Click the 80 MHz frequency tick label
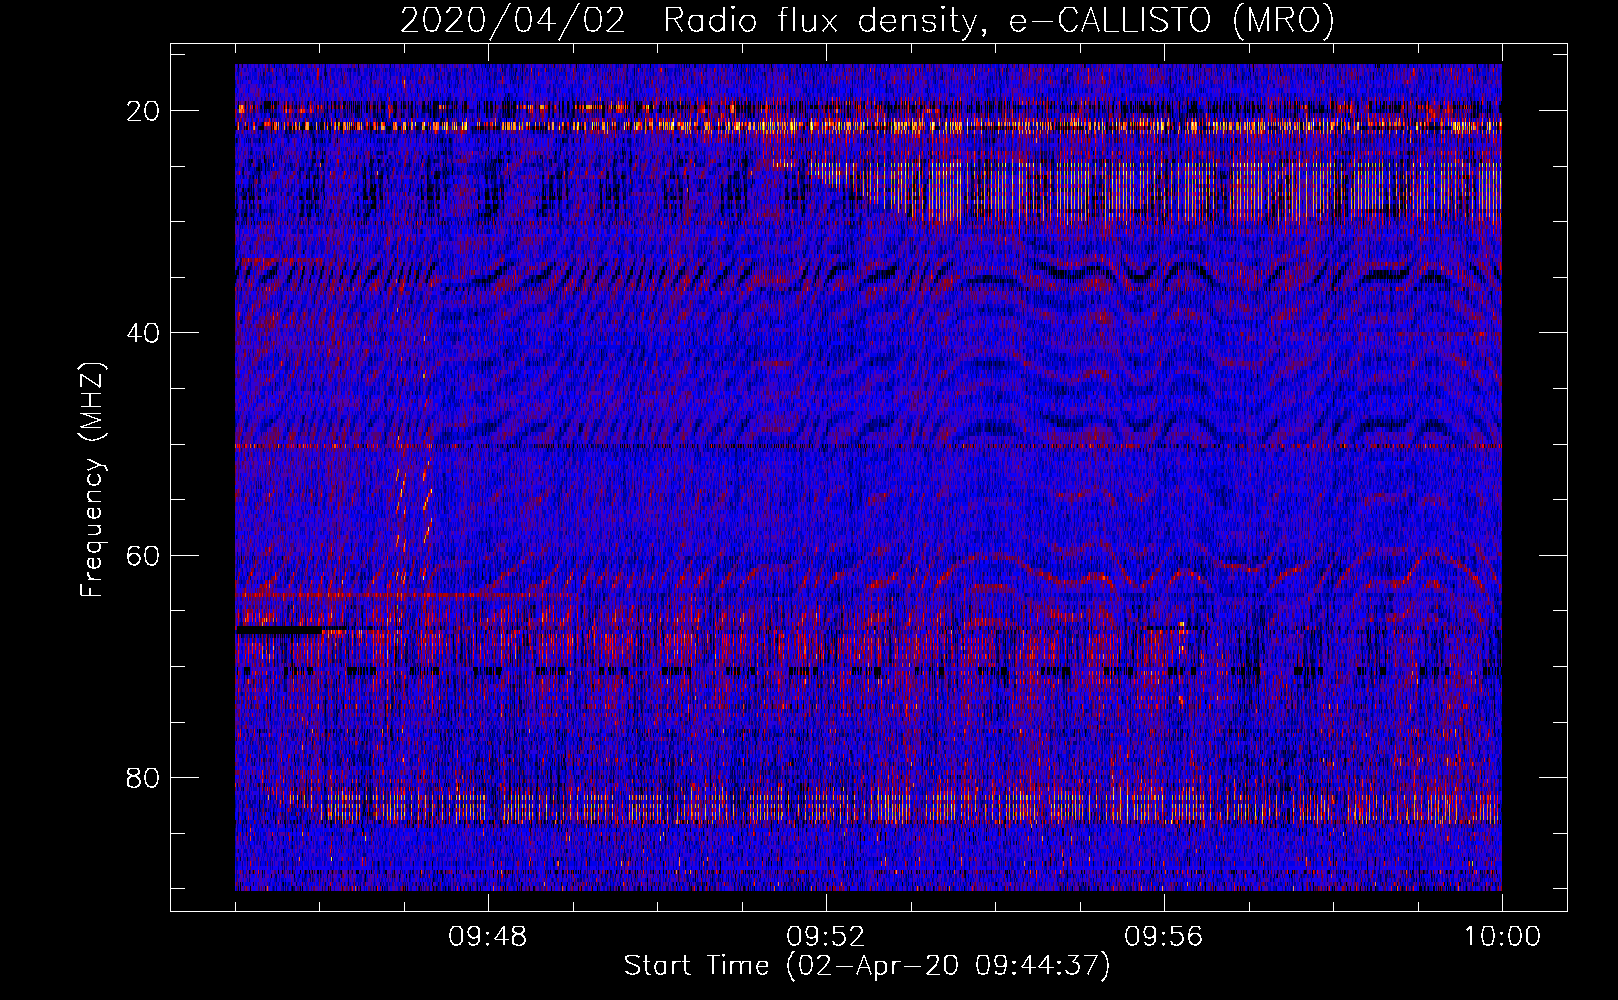The image size is (1618, 1000). pyautogui.click(x=143, y=777)
